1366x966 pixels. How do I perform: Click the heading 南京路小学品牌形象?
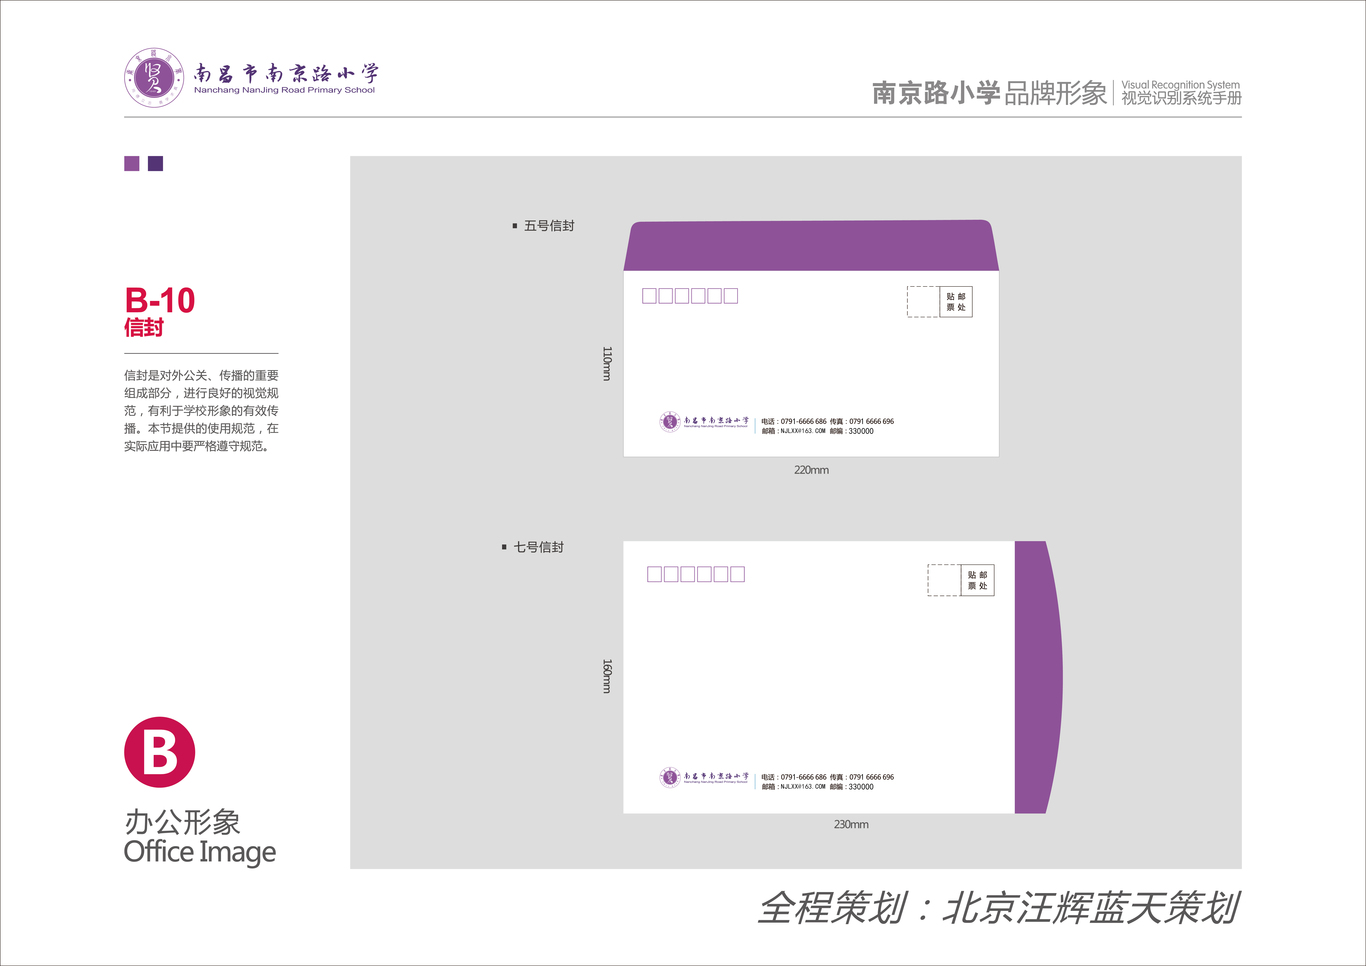pos(990,93)
